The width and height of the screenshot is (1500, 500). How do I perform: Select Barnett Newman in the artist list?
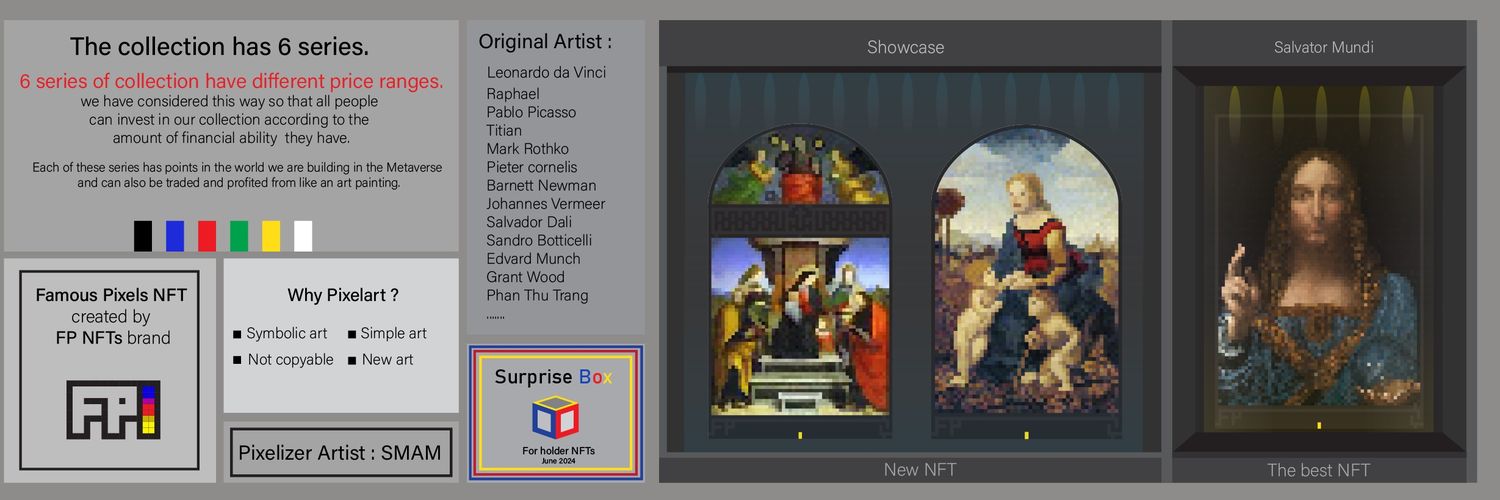pyautogui.click(x=541, y=185)
